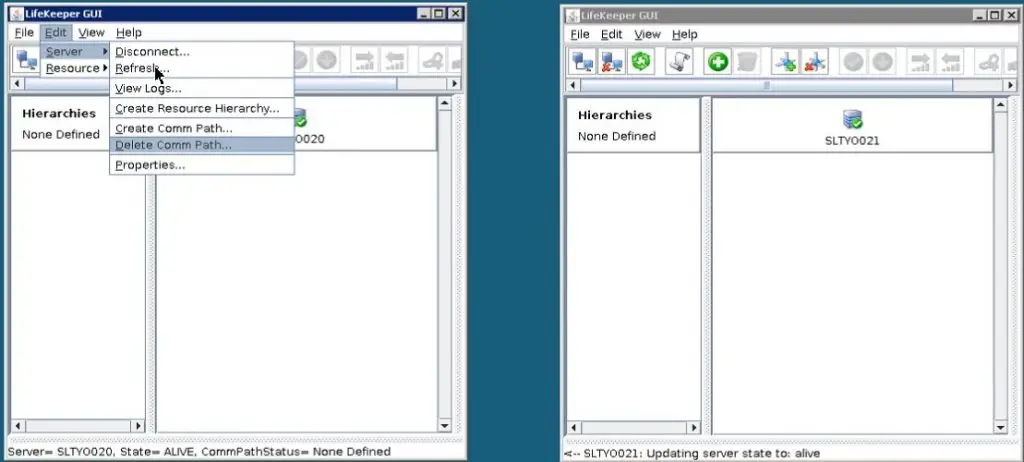Image resolution: width=1024 pixels, height=462 pixels.
Task: Click greyed Add Dependency icon, right window
Action: [988, 63]
